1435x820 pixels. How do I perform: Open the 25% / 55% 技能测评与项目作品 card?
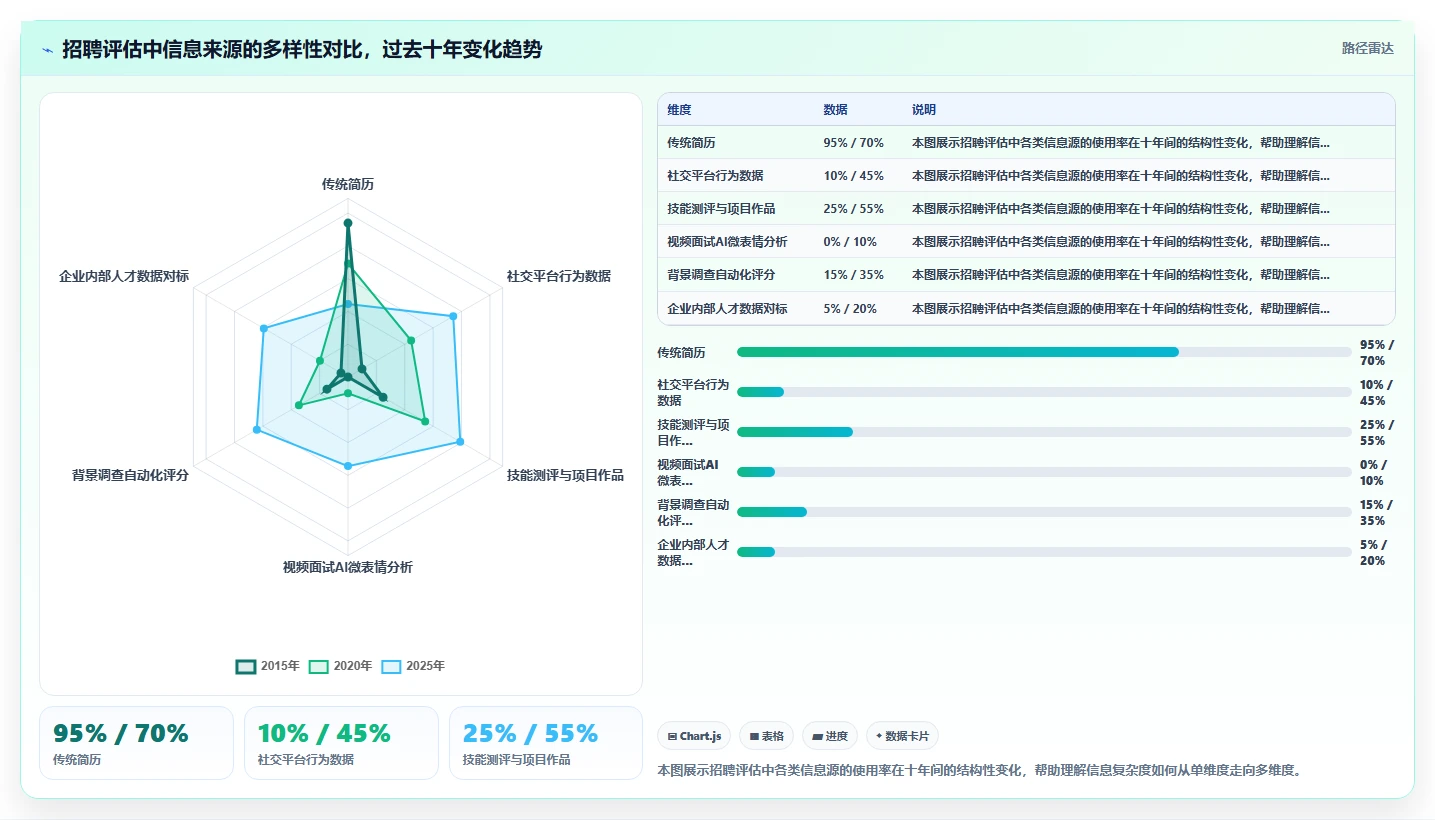(546, 743)
